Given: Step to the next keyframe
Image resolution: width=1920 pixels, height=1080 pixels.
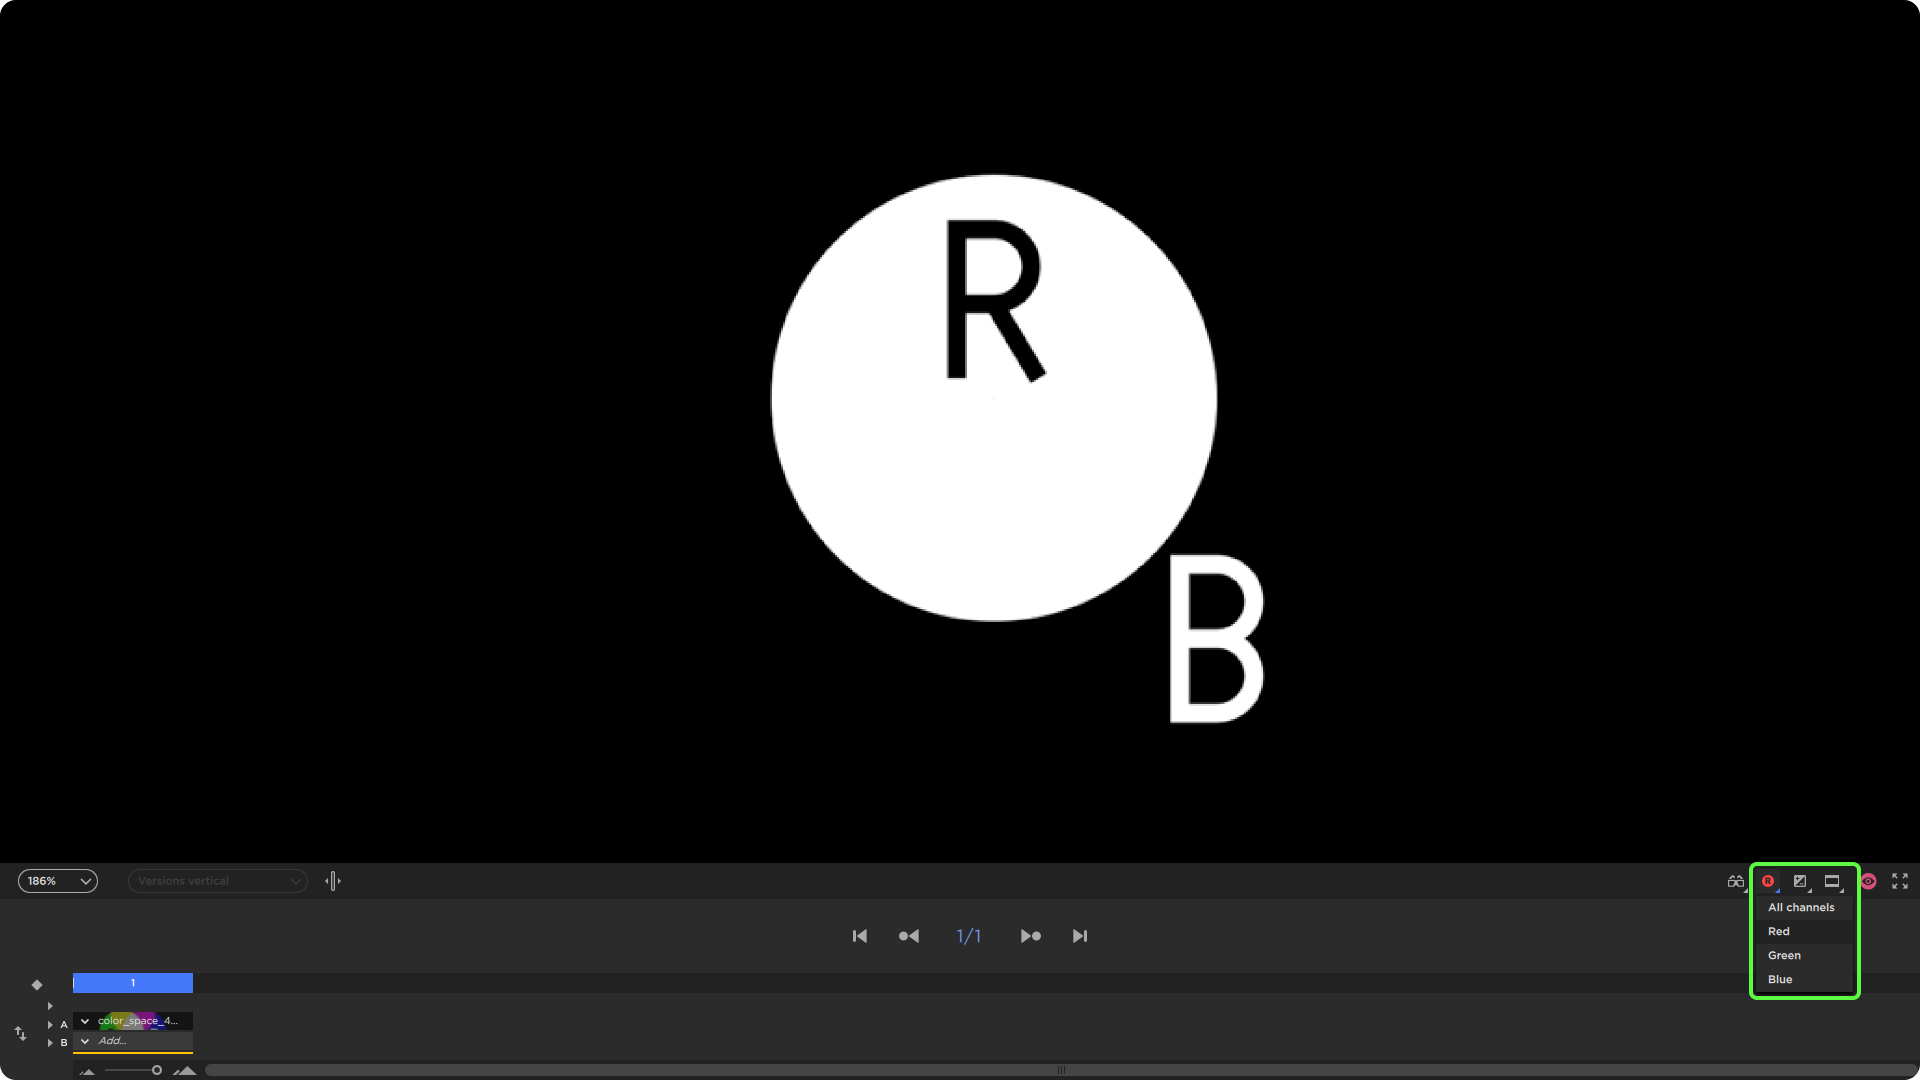Looking at the screenshot, I should [x=1031, y=936].
